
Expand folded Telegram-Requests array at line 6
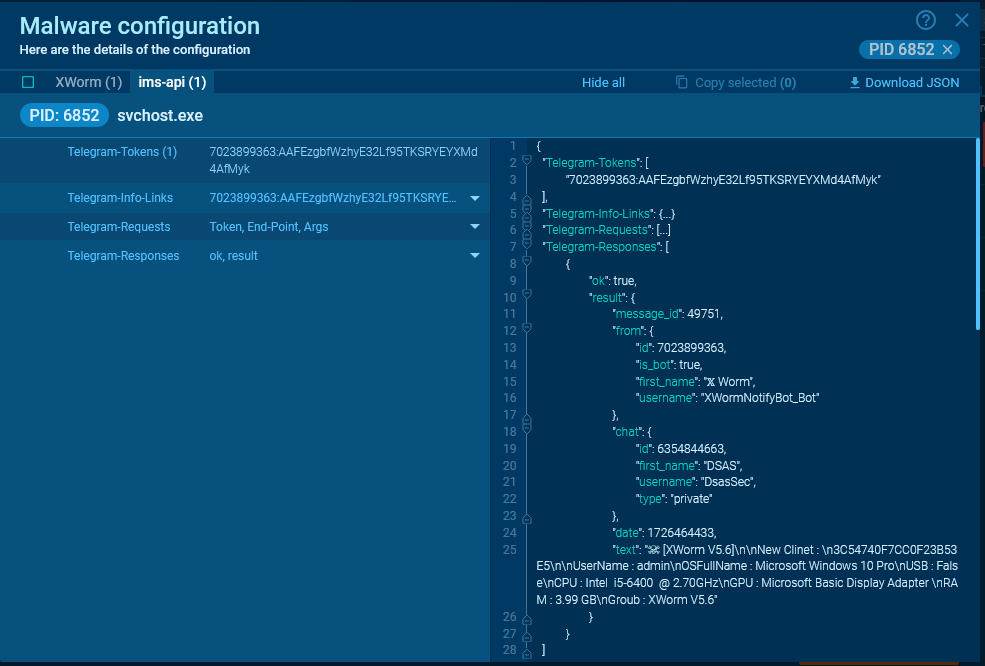click(526, 230)
